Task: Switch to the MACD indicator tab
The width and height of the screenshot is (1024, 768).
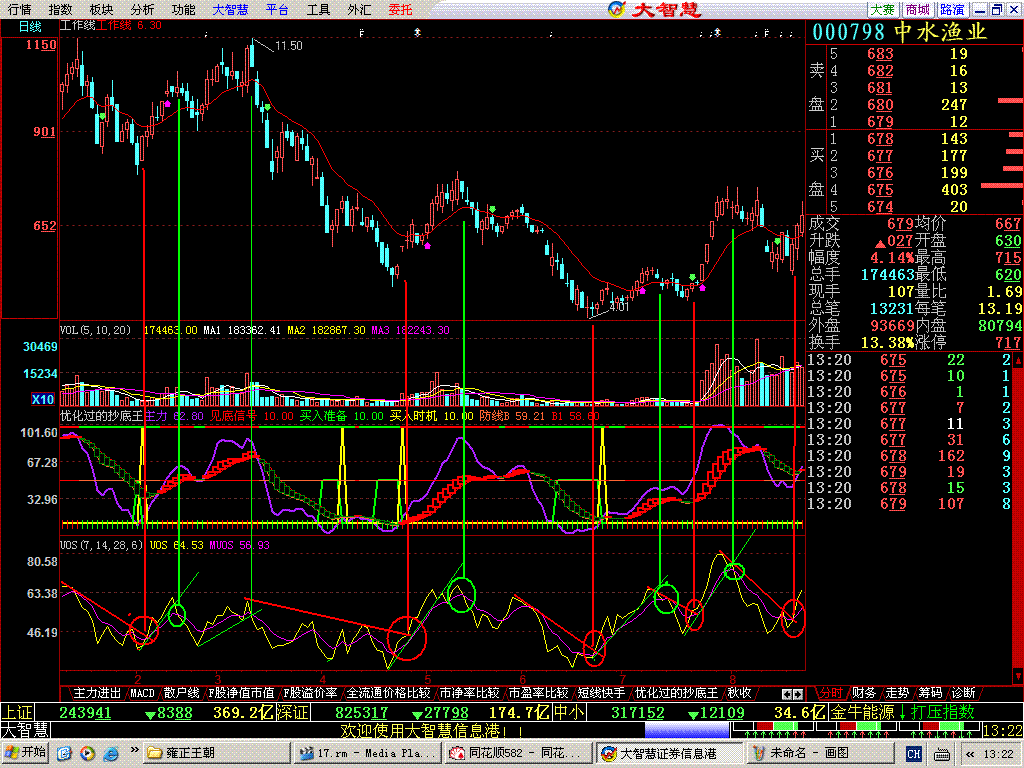Action: pos(142,692)
